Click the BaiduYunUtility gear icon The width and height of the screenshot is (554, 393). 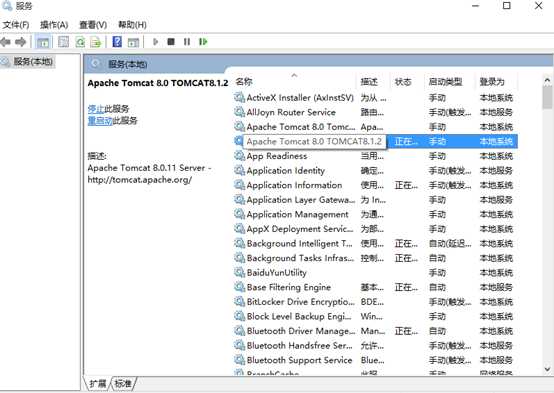click(240, 272)
